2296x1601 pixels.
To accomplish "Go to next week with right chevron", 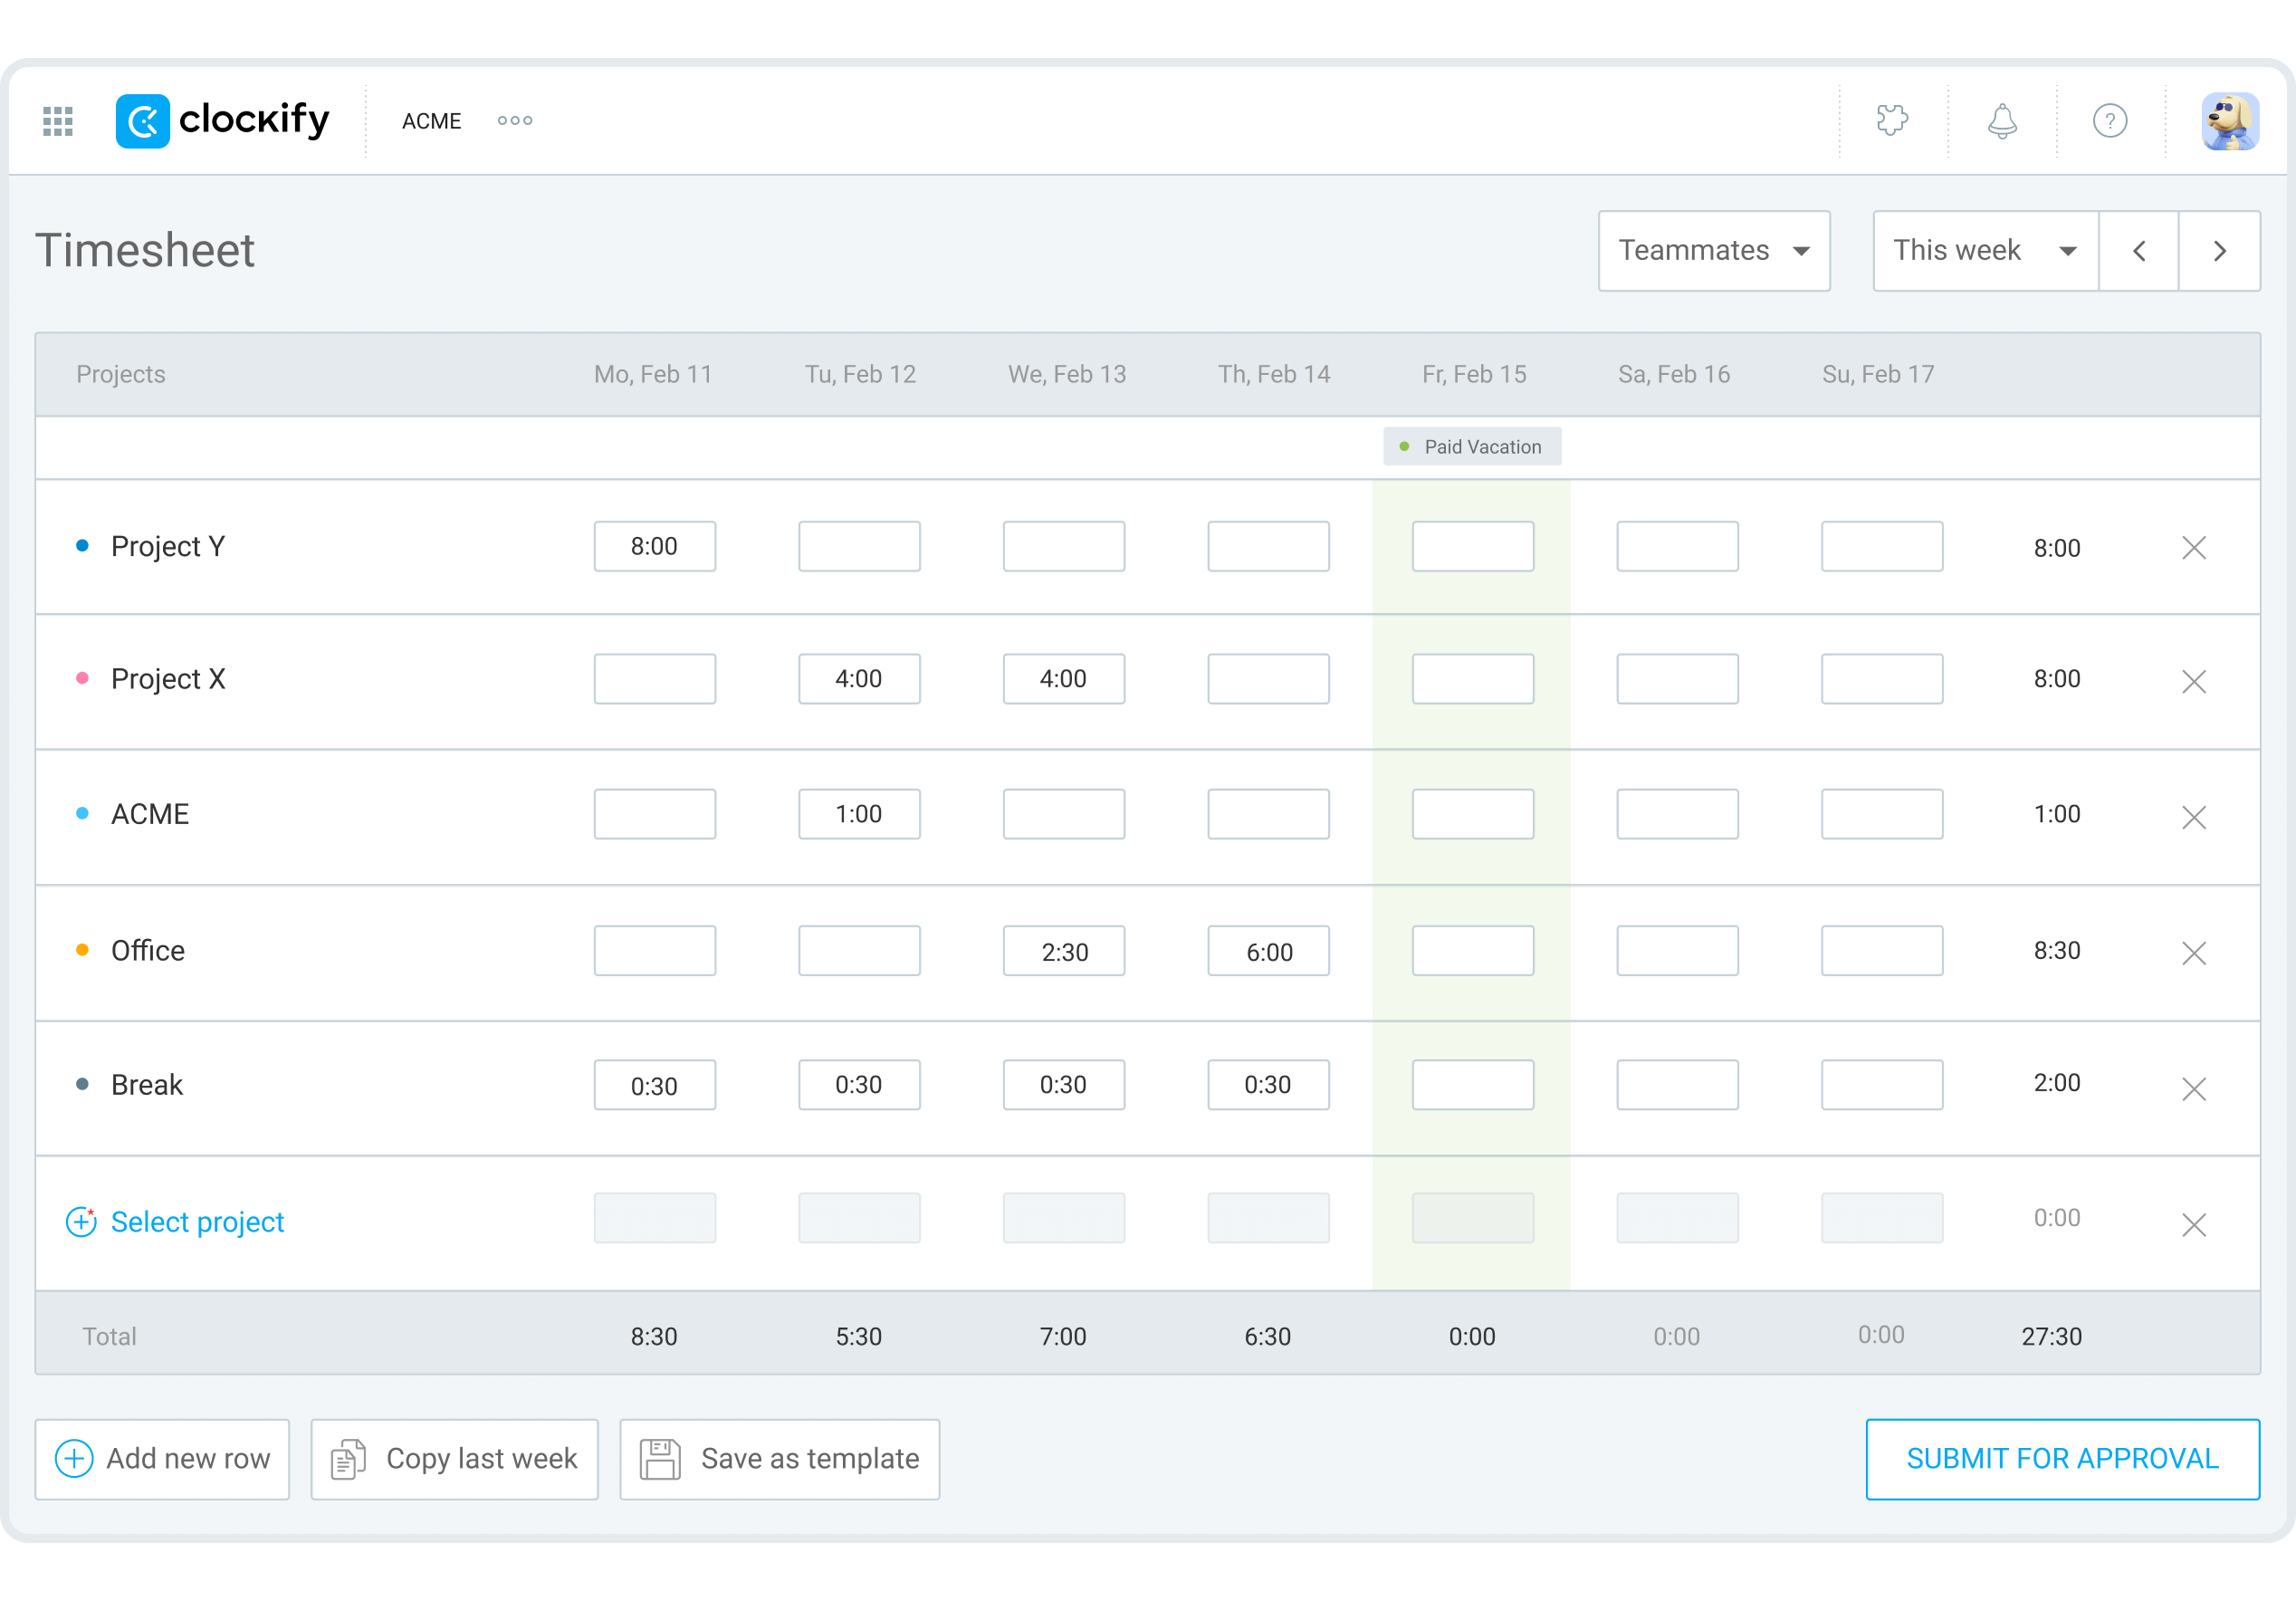I will [x=2220, y=250].
